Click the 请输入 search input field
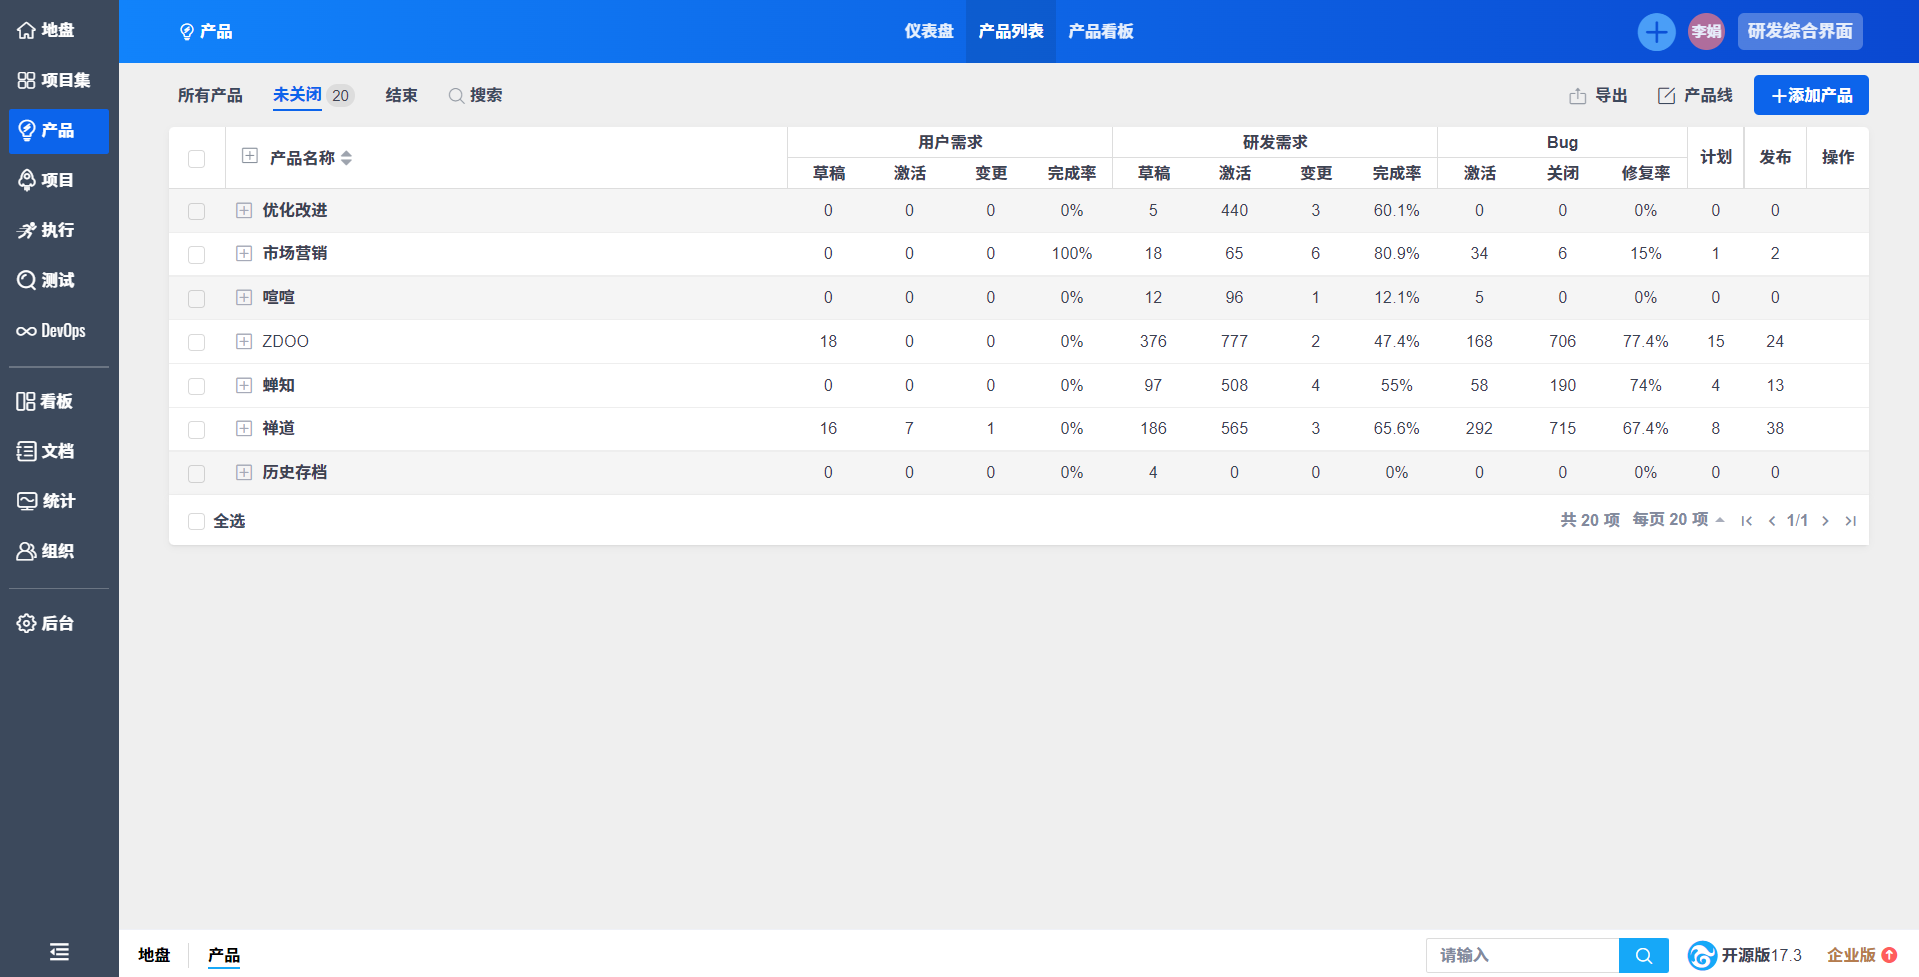The width and height of the screenshot is (1919, 977). 1522,956
